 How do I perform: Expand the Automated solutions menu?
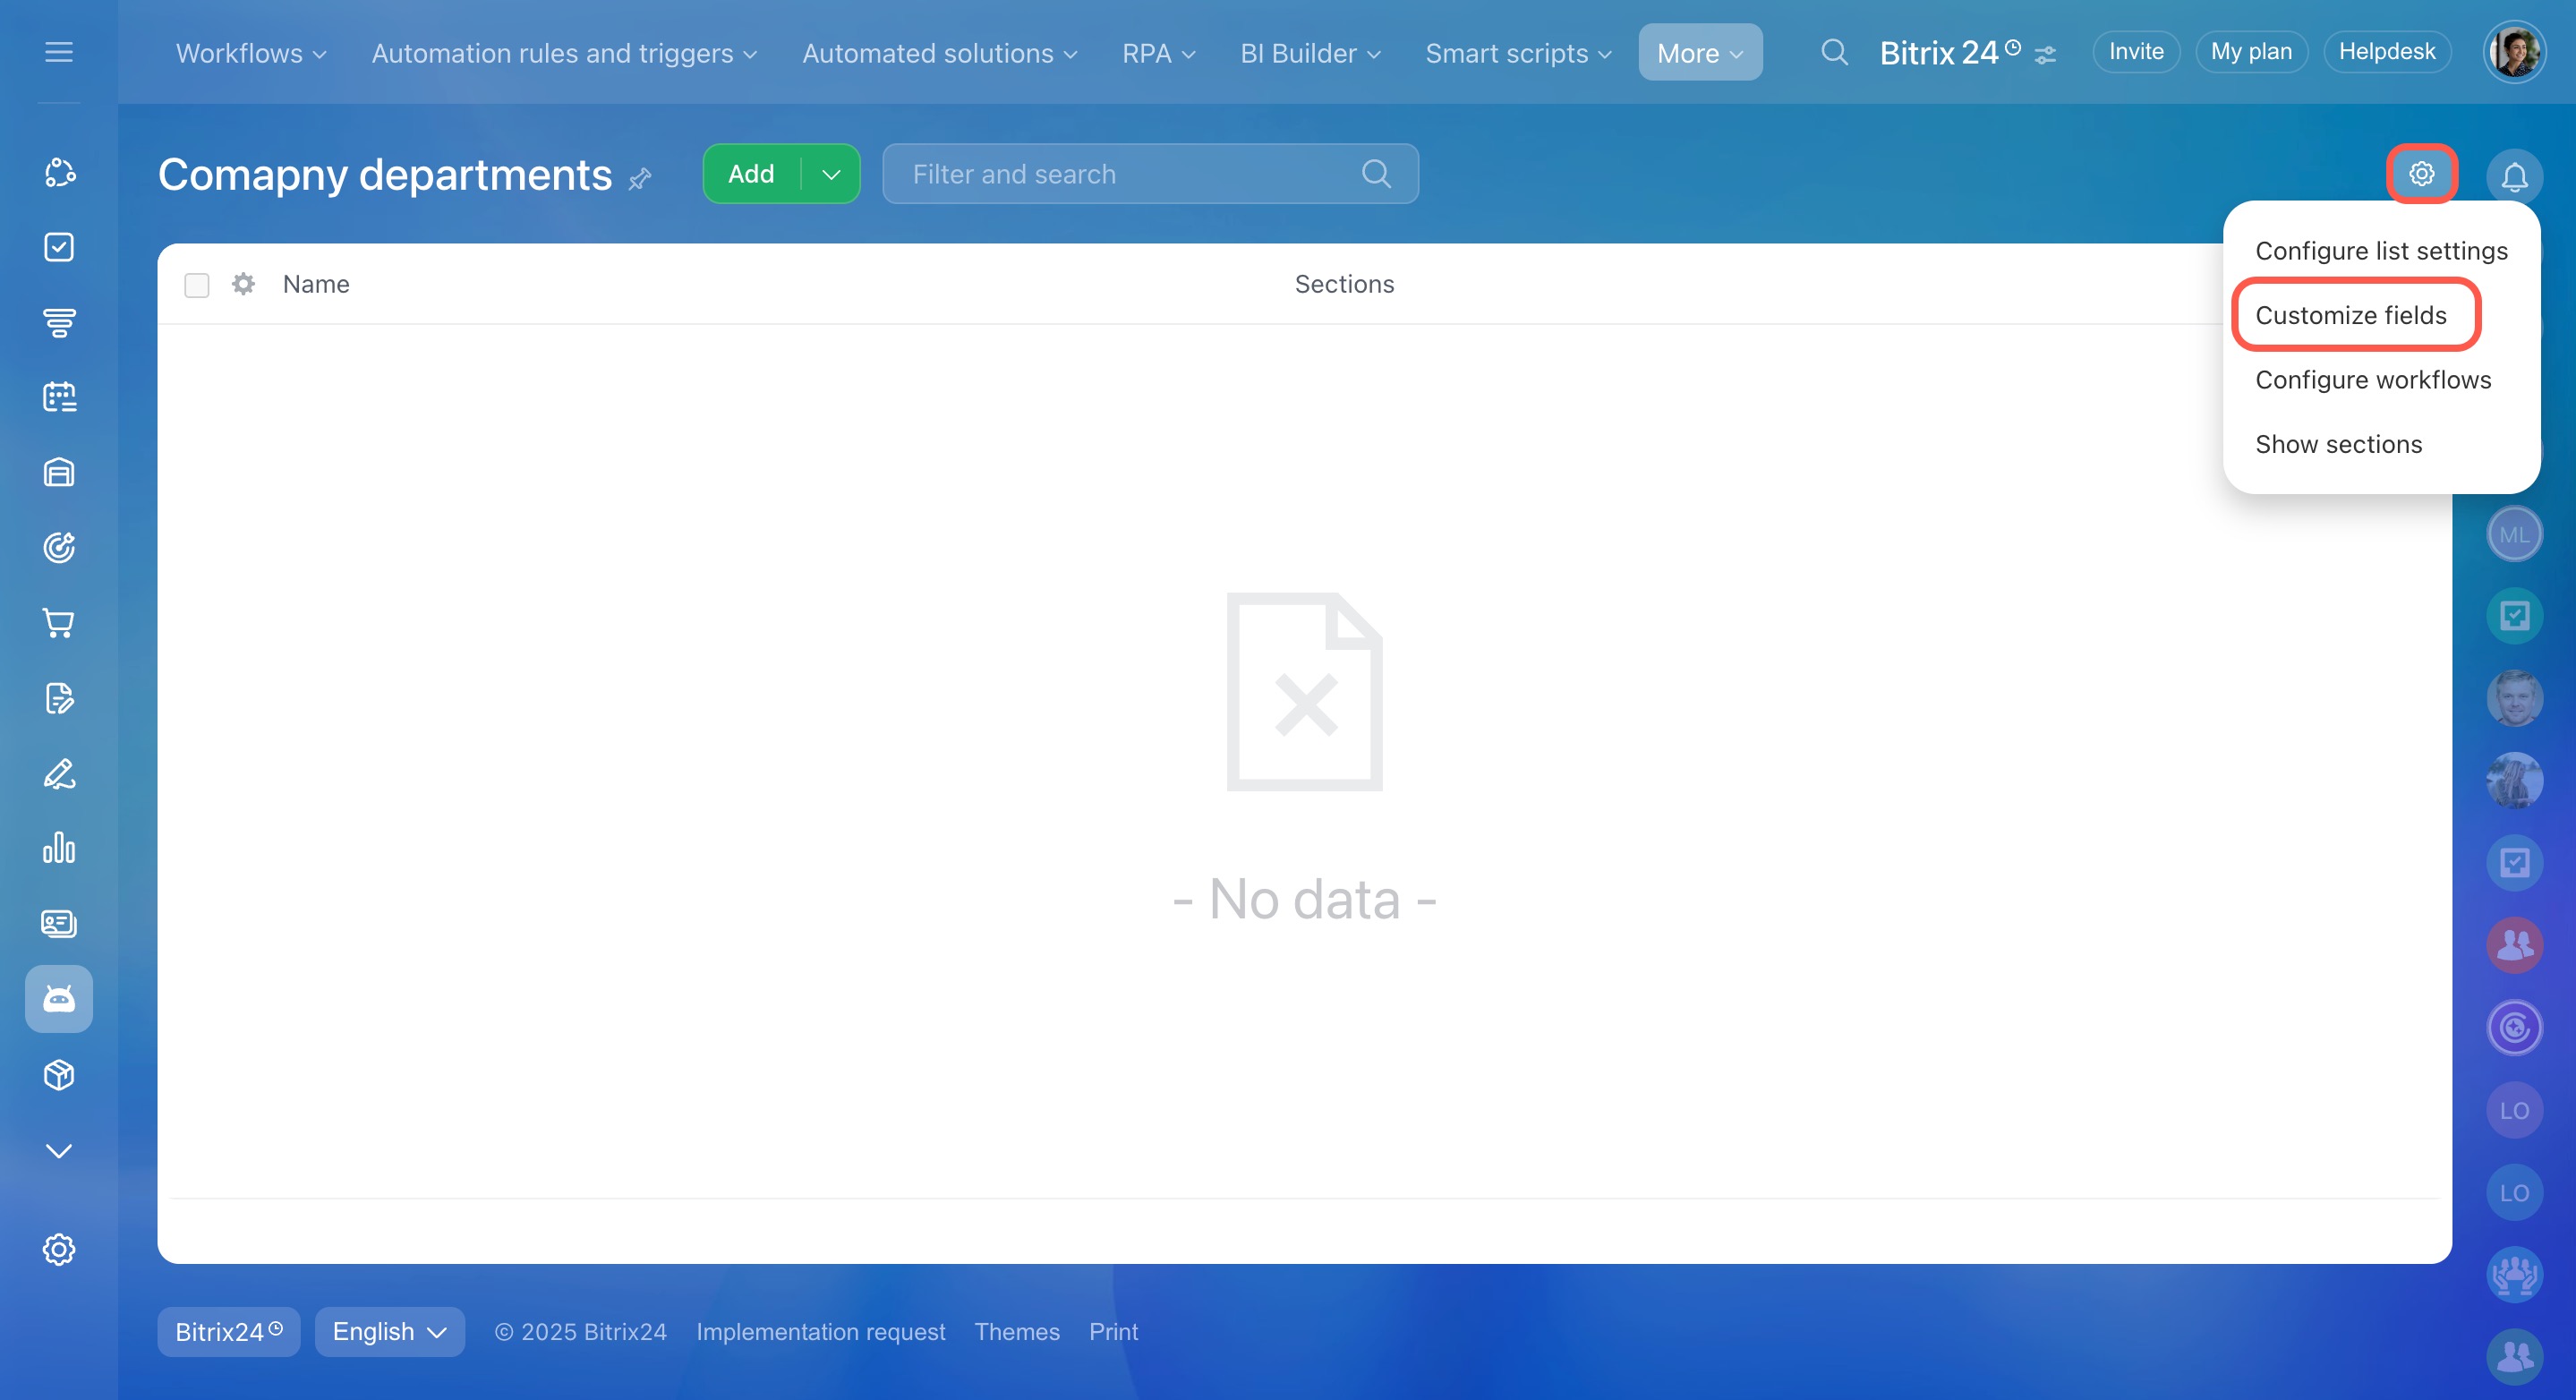click(940, 53)
